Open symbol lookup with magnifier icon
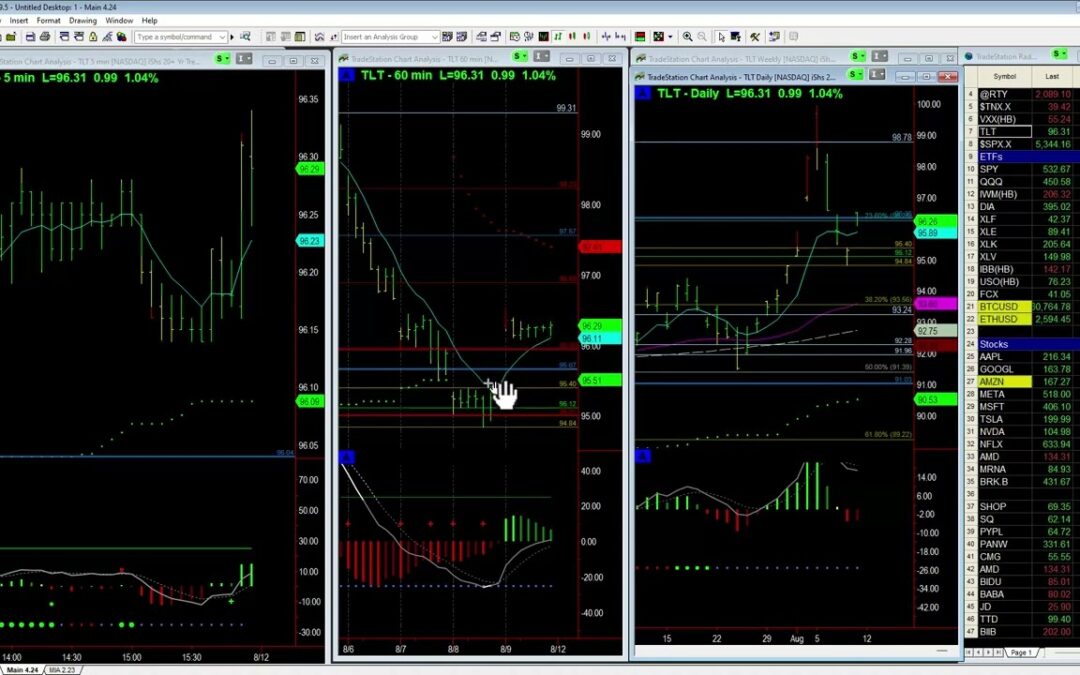 click(245, 37)
